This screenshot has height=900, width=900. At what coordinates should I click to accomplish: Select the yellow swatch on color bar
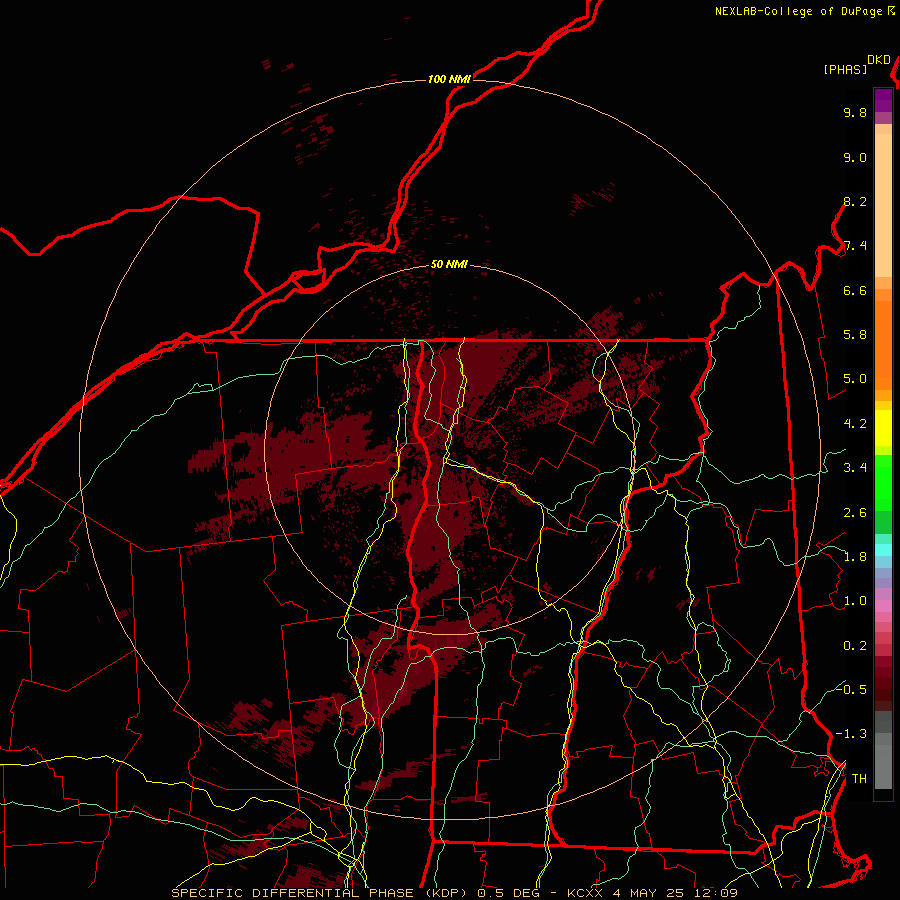click(x=883, y=428)
